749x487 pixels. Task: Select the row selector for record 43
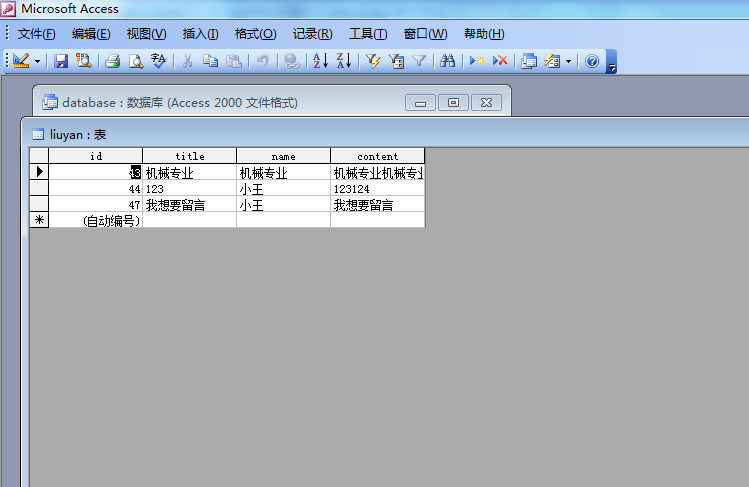(x=39, y=172)
